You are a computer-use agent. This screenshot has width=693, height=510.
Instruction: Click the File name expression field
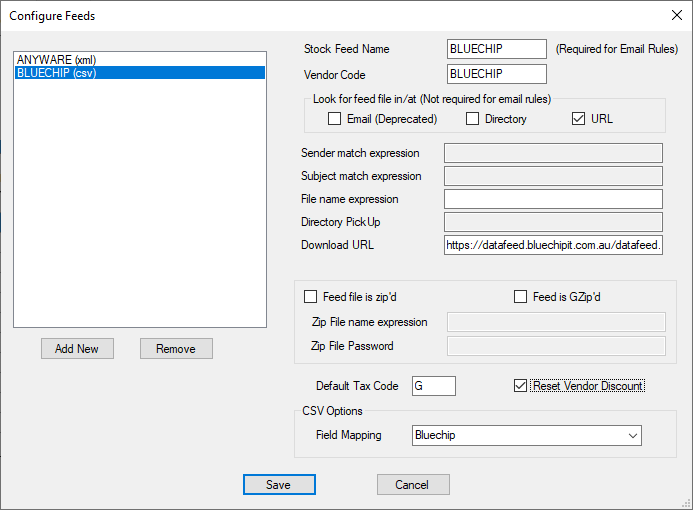553,198
